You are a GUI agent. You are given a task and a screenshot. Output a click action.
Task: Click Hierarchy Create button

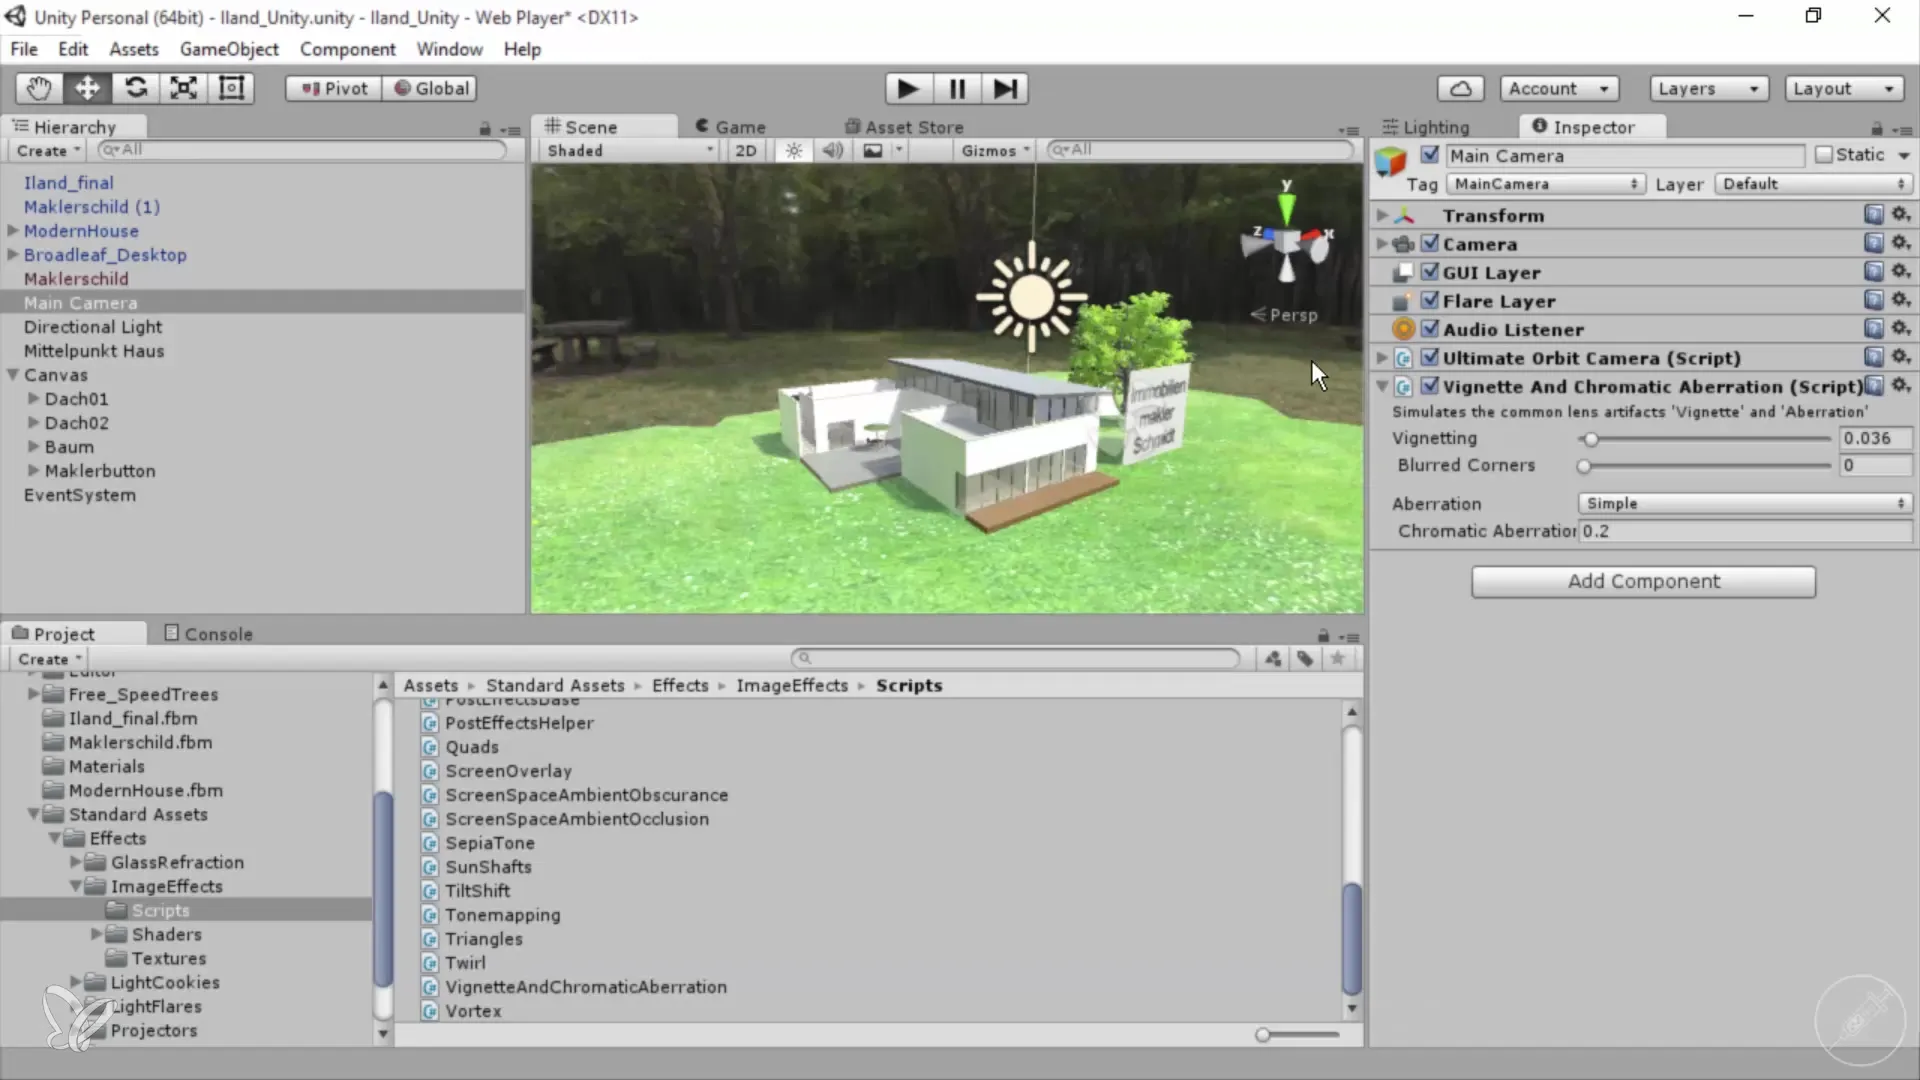pos(48,150)
